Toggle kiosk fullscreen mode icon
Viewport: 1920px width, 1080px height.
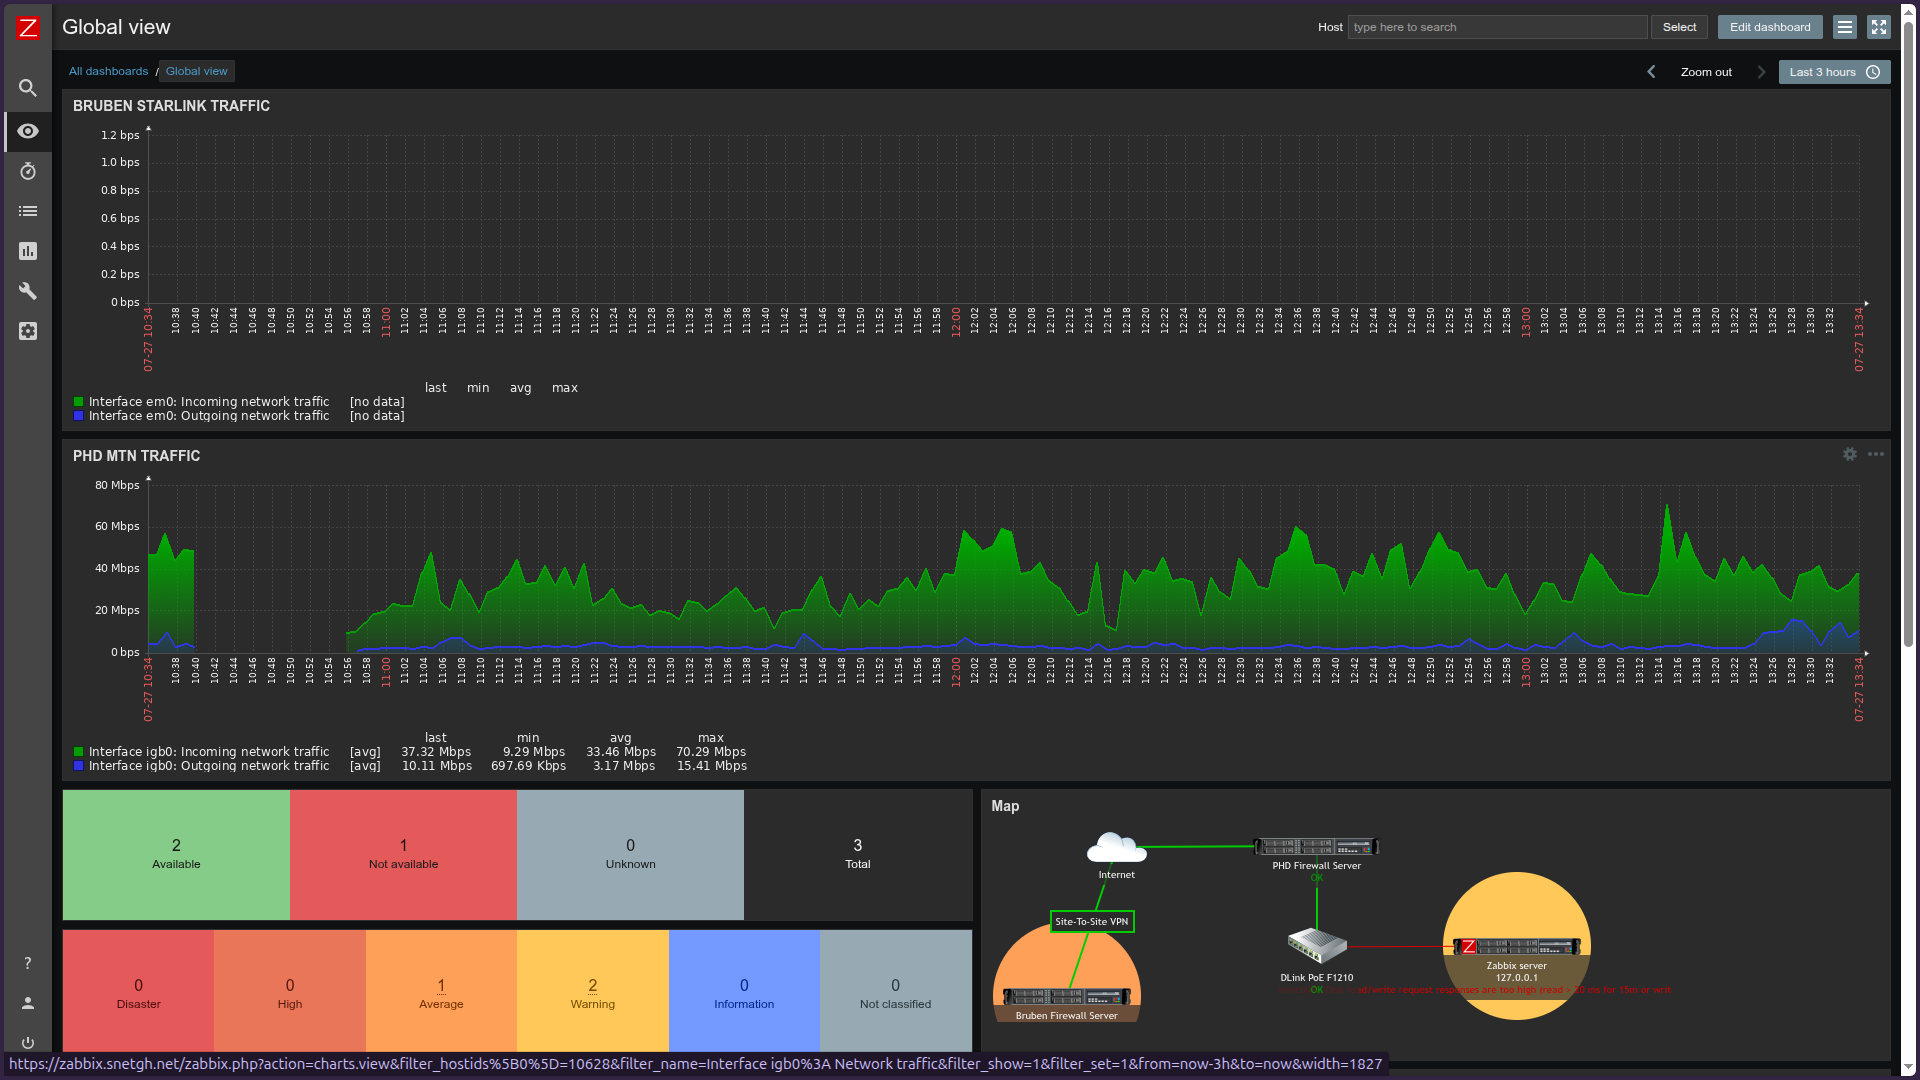tap(1879, 27)
